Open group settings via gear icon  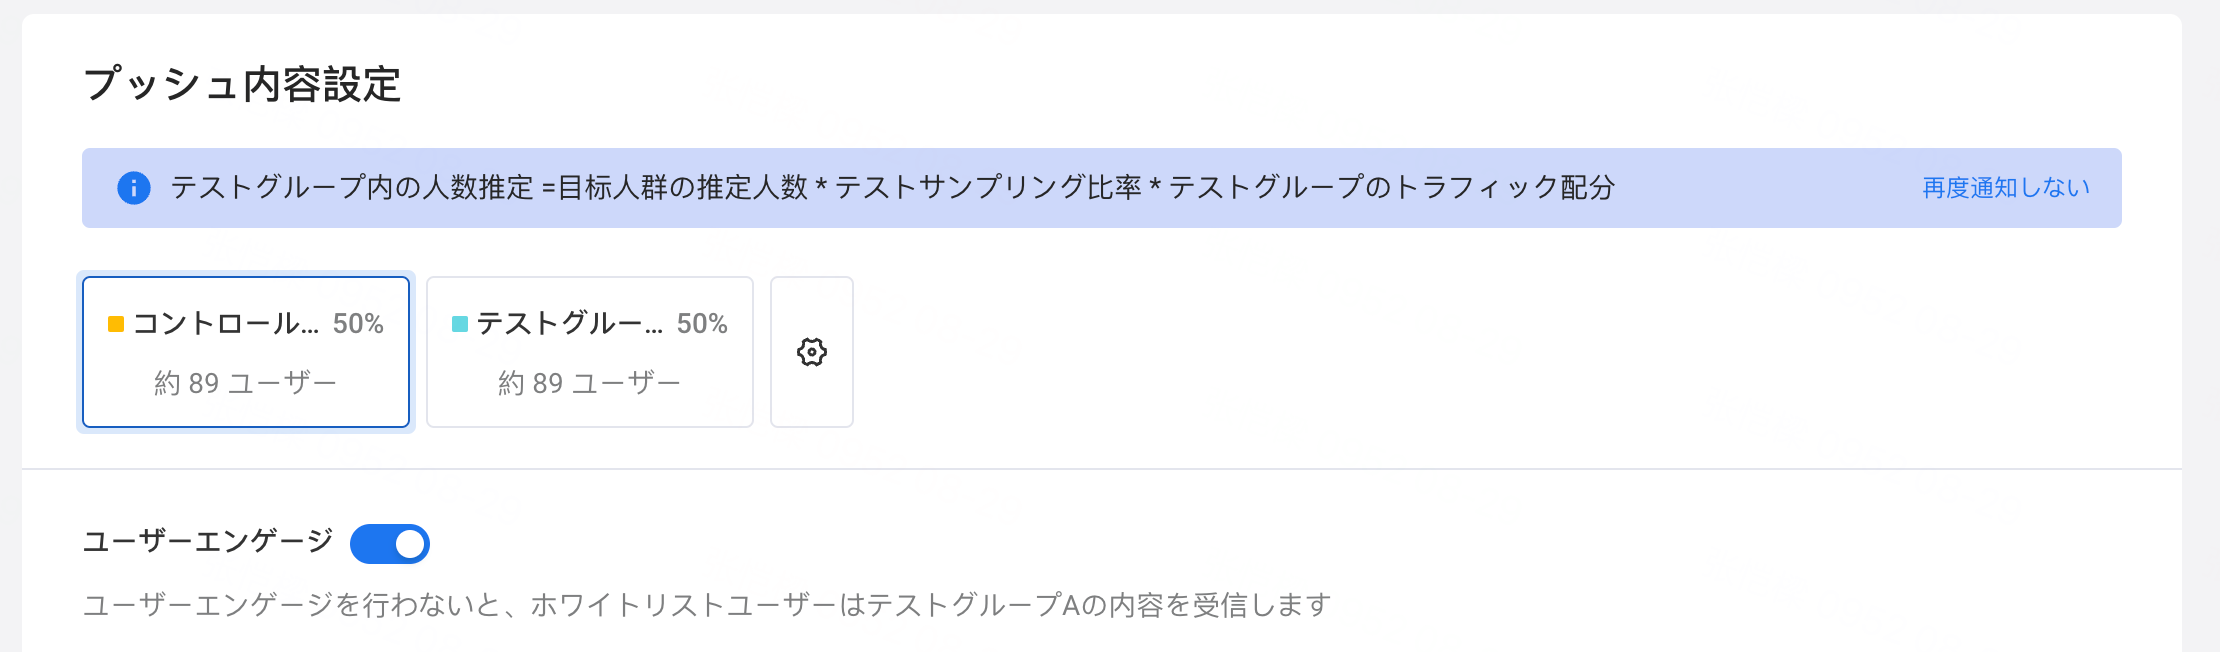[811, 352]
